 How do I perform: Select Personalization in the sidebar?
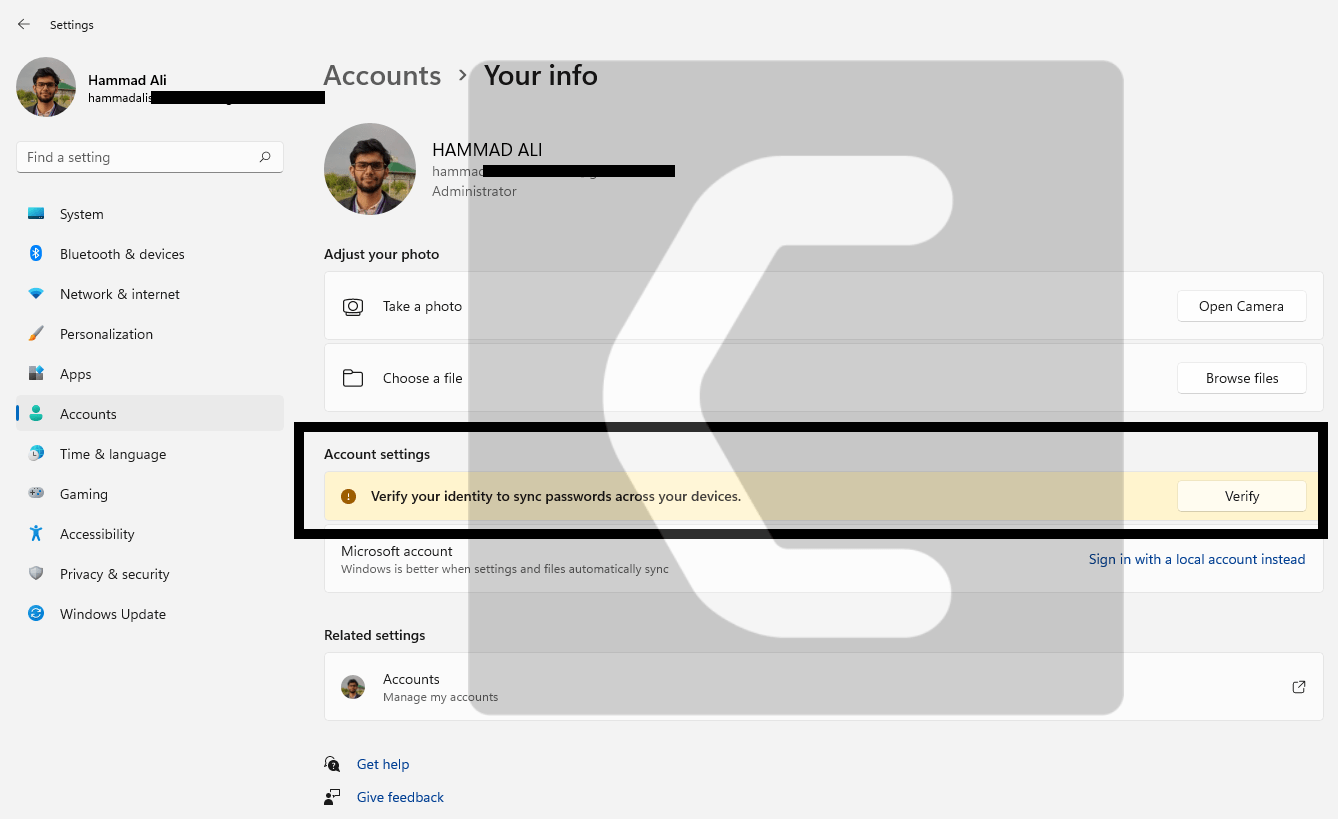(x=150, y=334)
